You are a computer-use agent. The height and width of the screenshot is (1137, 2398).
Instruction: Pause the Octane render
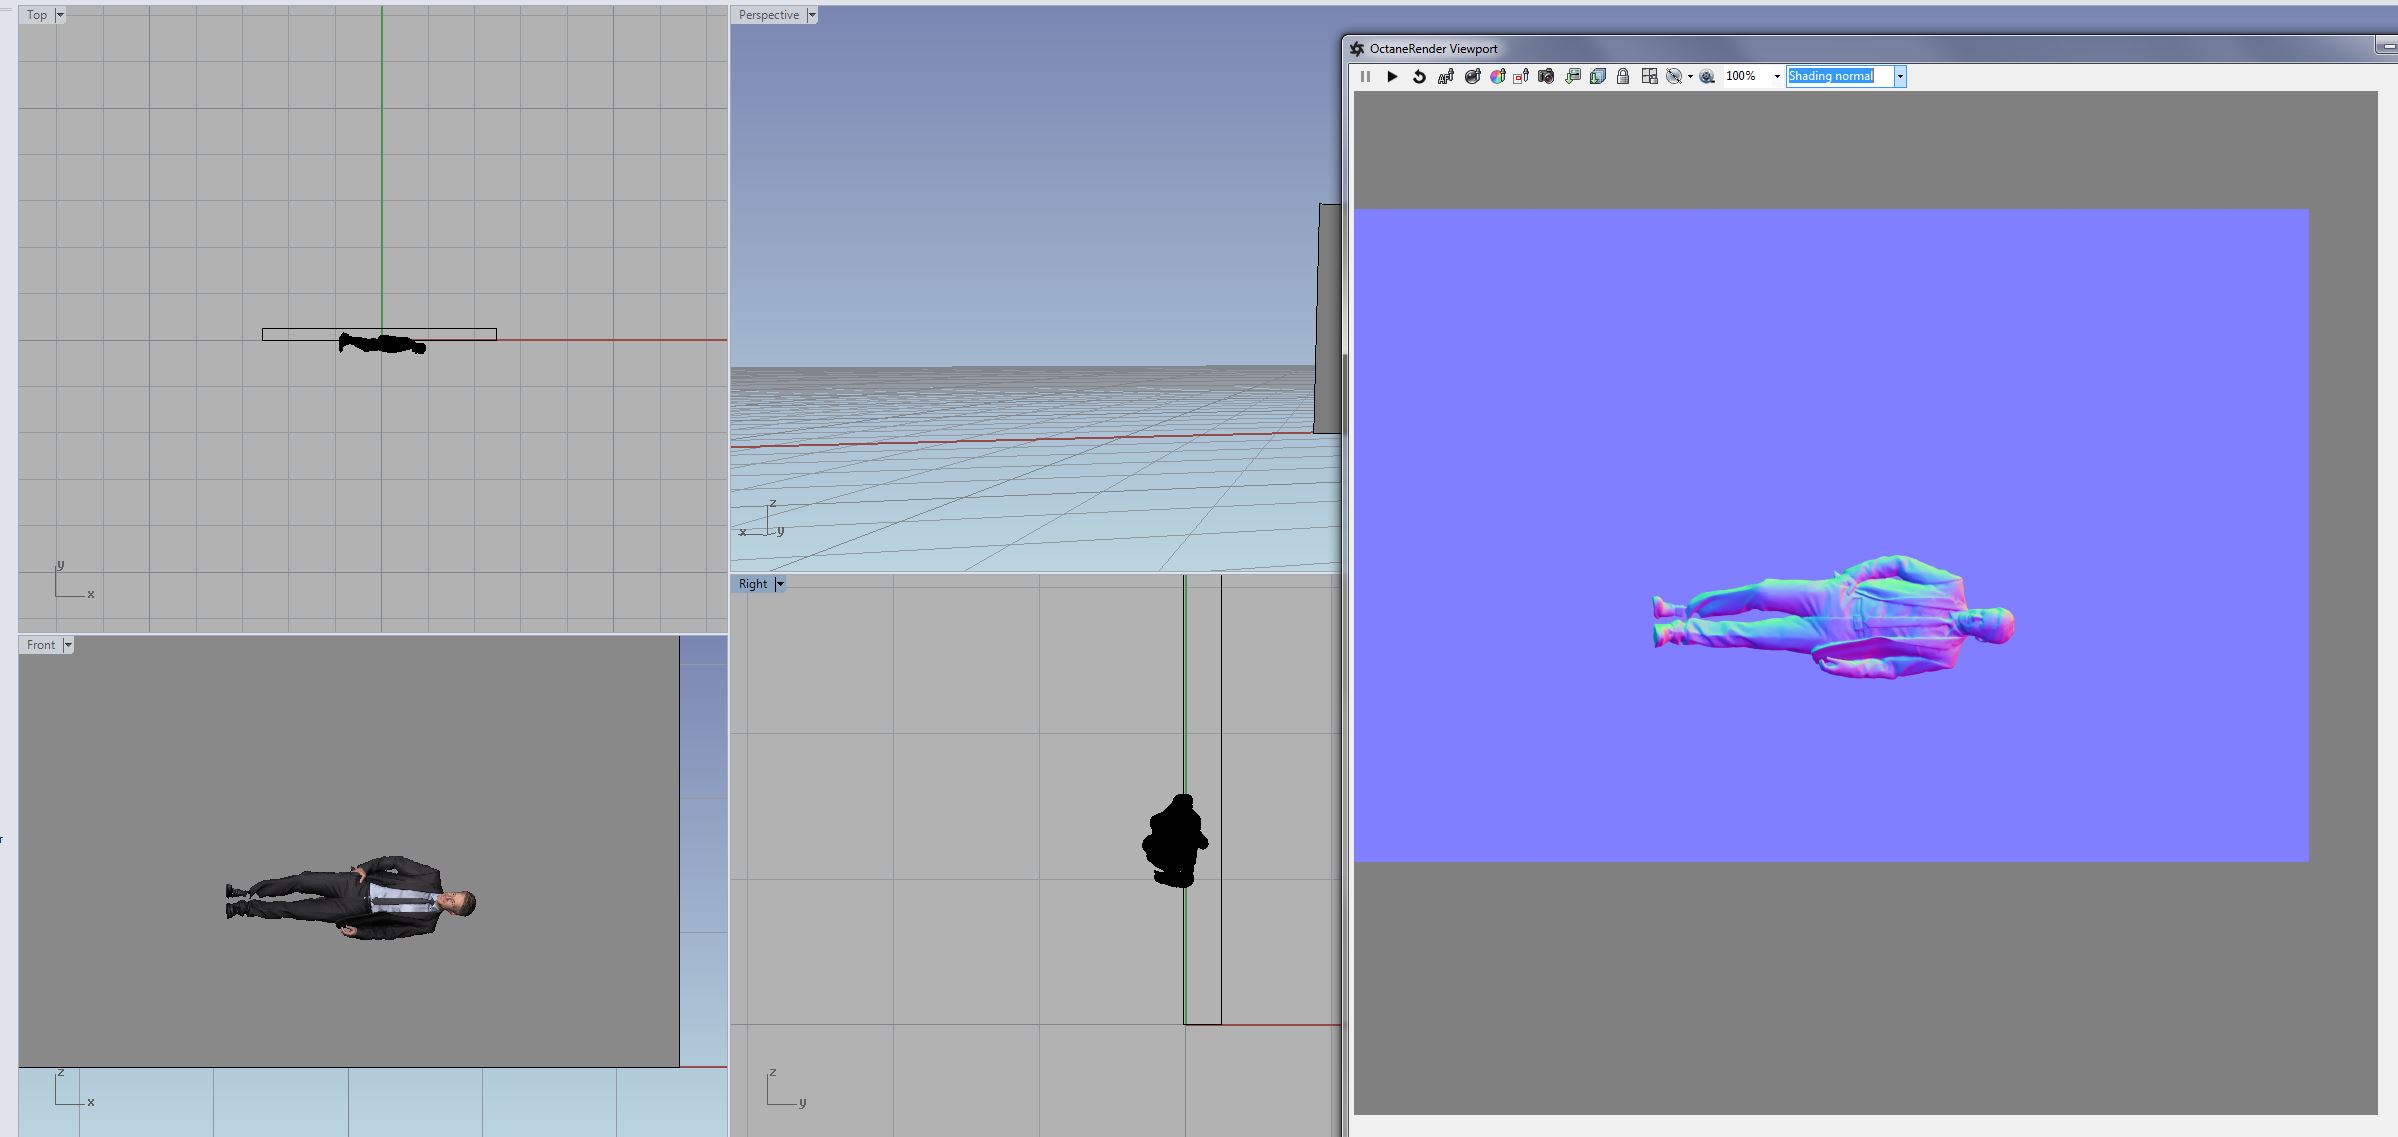coord(1365,77)
